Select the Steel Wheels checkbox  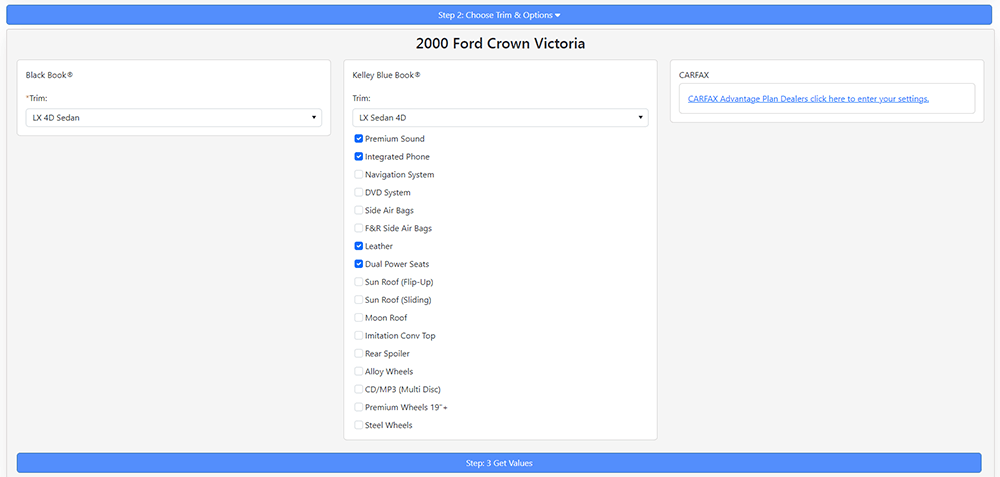pos(359,425)
